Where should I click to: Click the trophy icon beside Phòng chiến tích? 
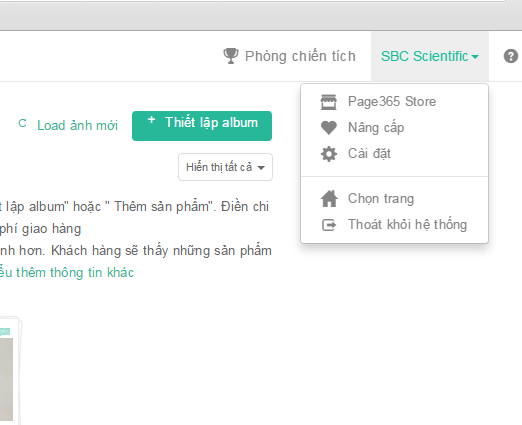pyautogui.click(x=231, y=56)
